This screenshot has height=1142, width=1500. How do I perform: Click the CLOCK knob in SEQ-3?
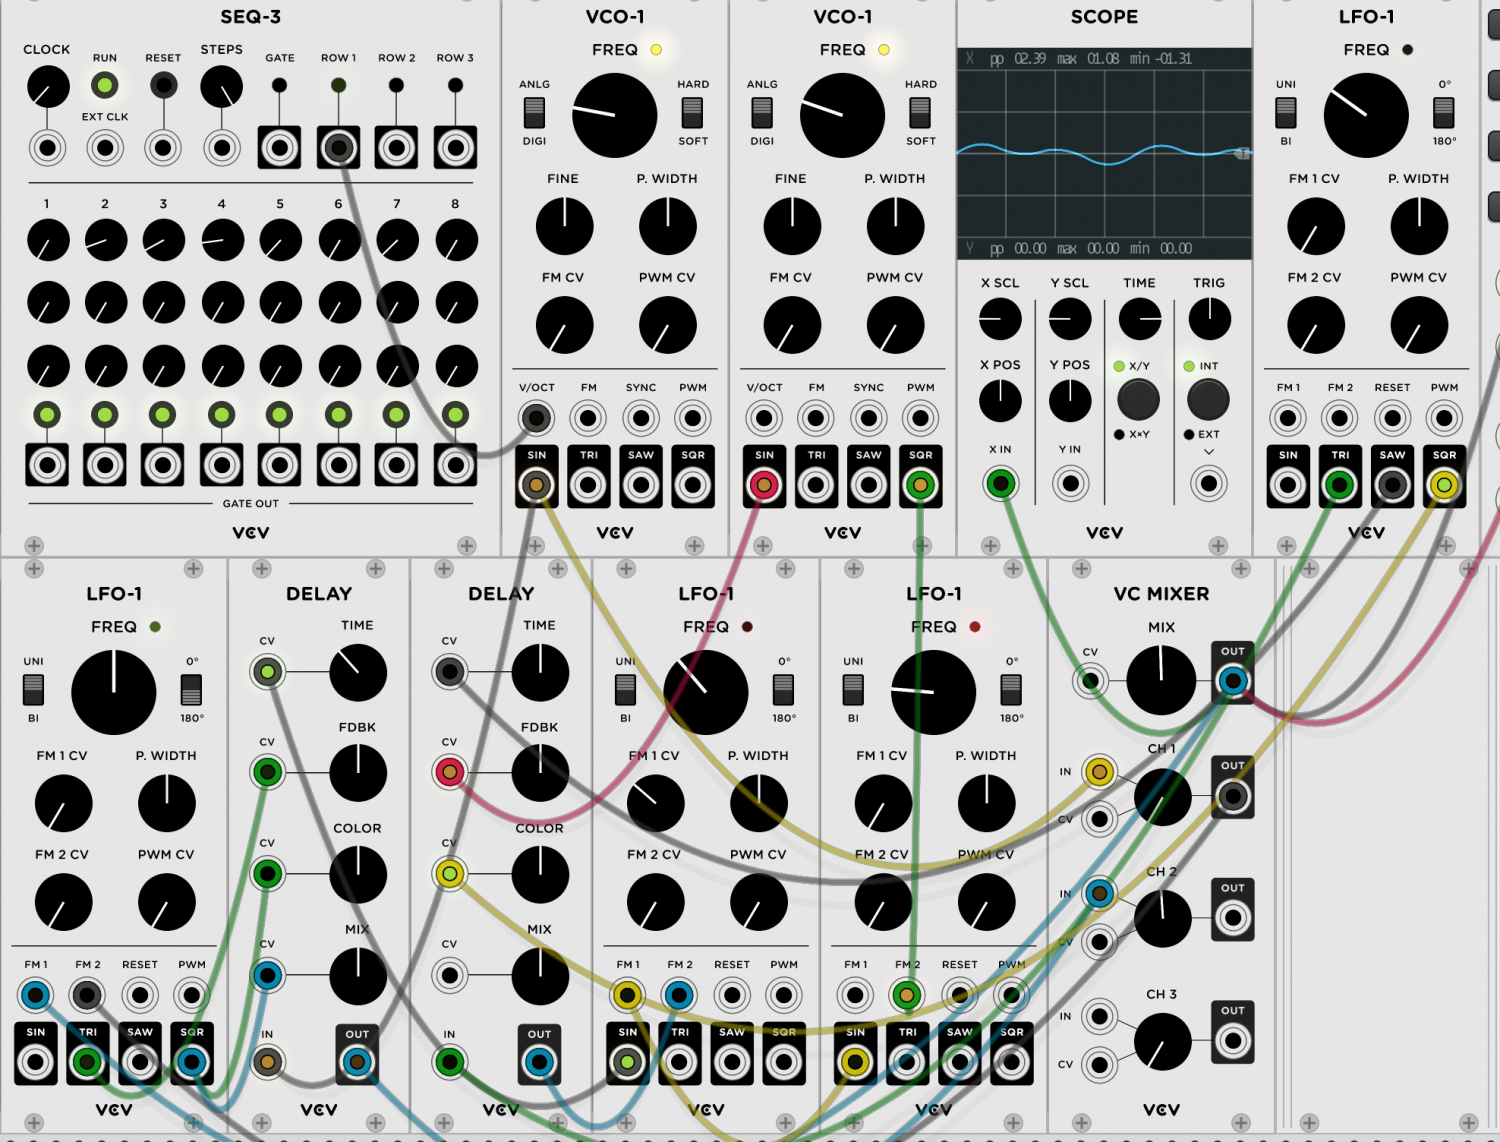47,87
